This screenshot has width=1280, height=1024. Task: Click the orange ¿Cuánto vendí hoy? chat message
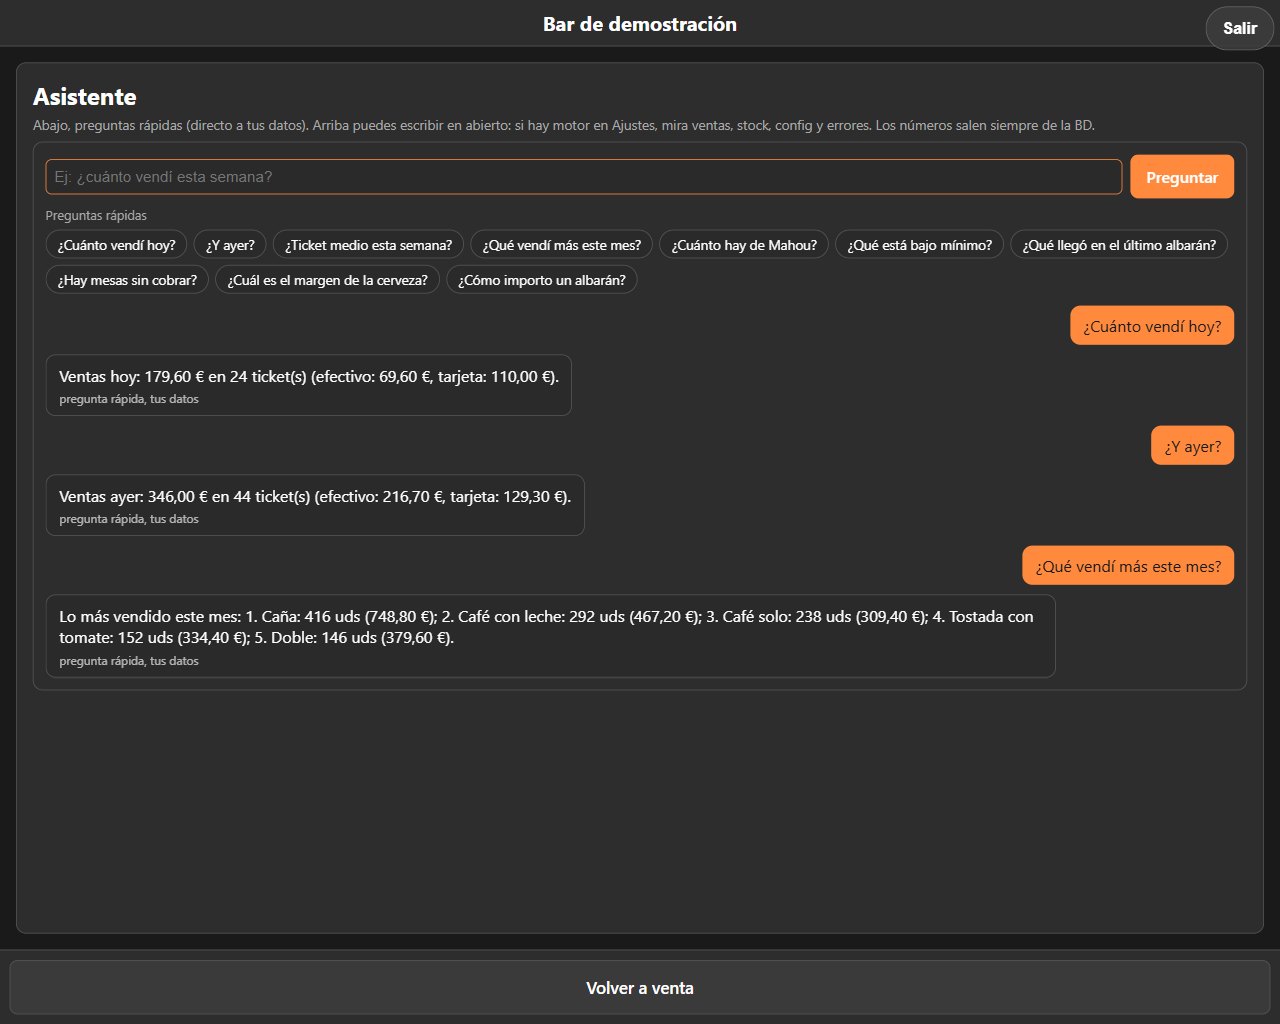pyautogui.click(x=1152, y=326)
